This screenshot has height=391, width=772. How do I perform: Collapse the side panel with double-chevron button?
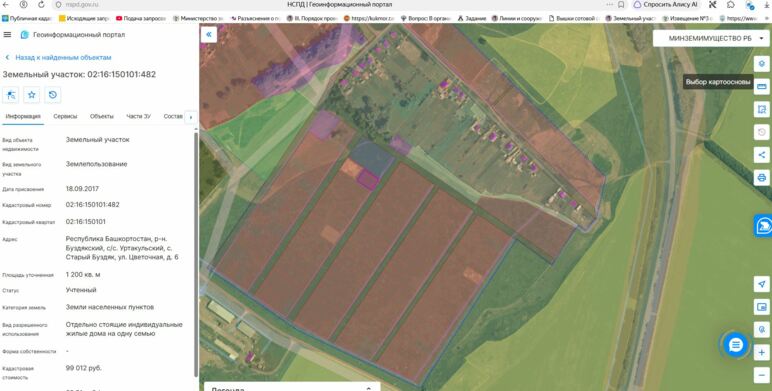tap(209, 34)
